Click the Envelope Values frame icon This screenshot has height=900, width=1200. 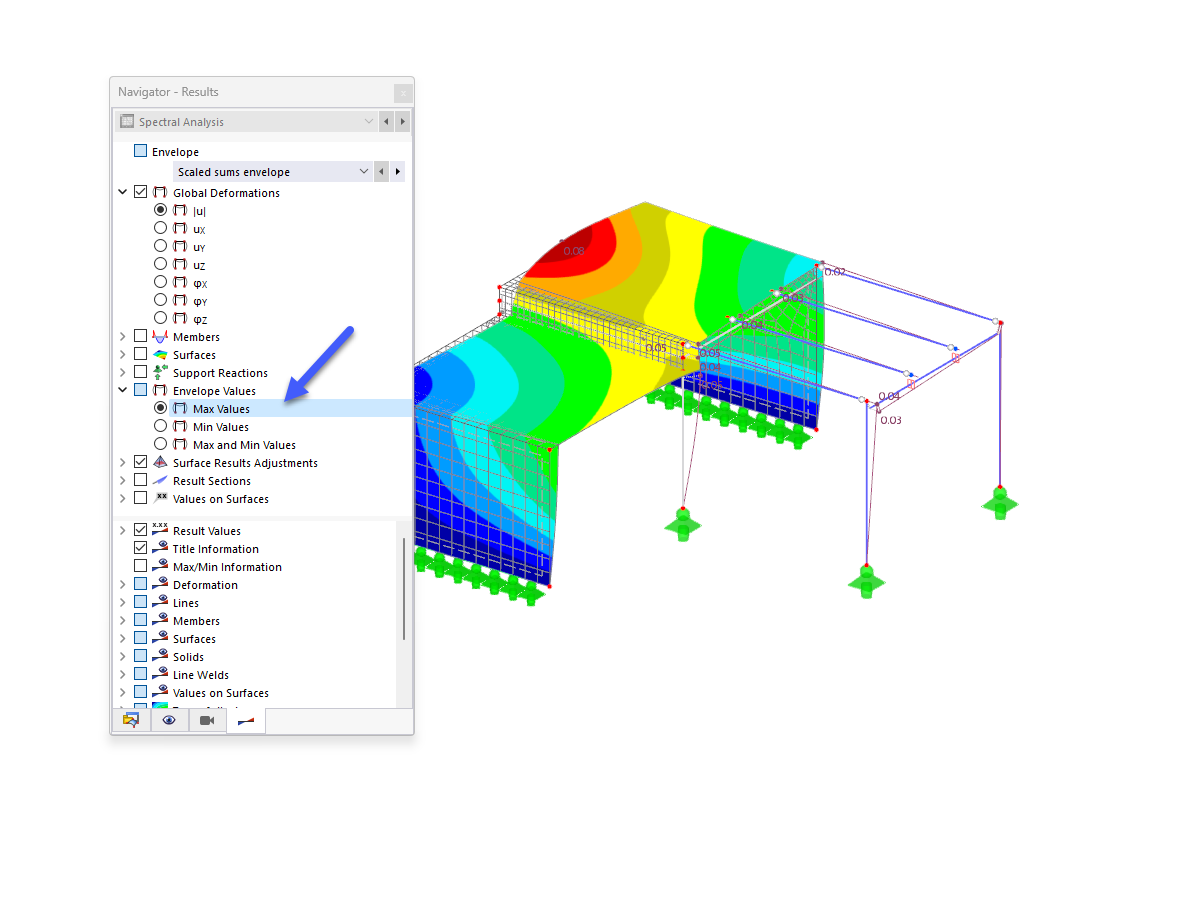point(160,391)
